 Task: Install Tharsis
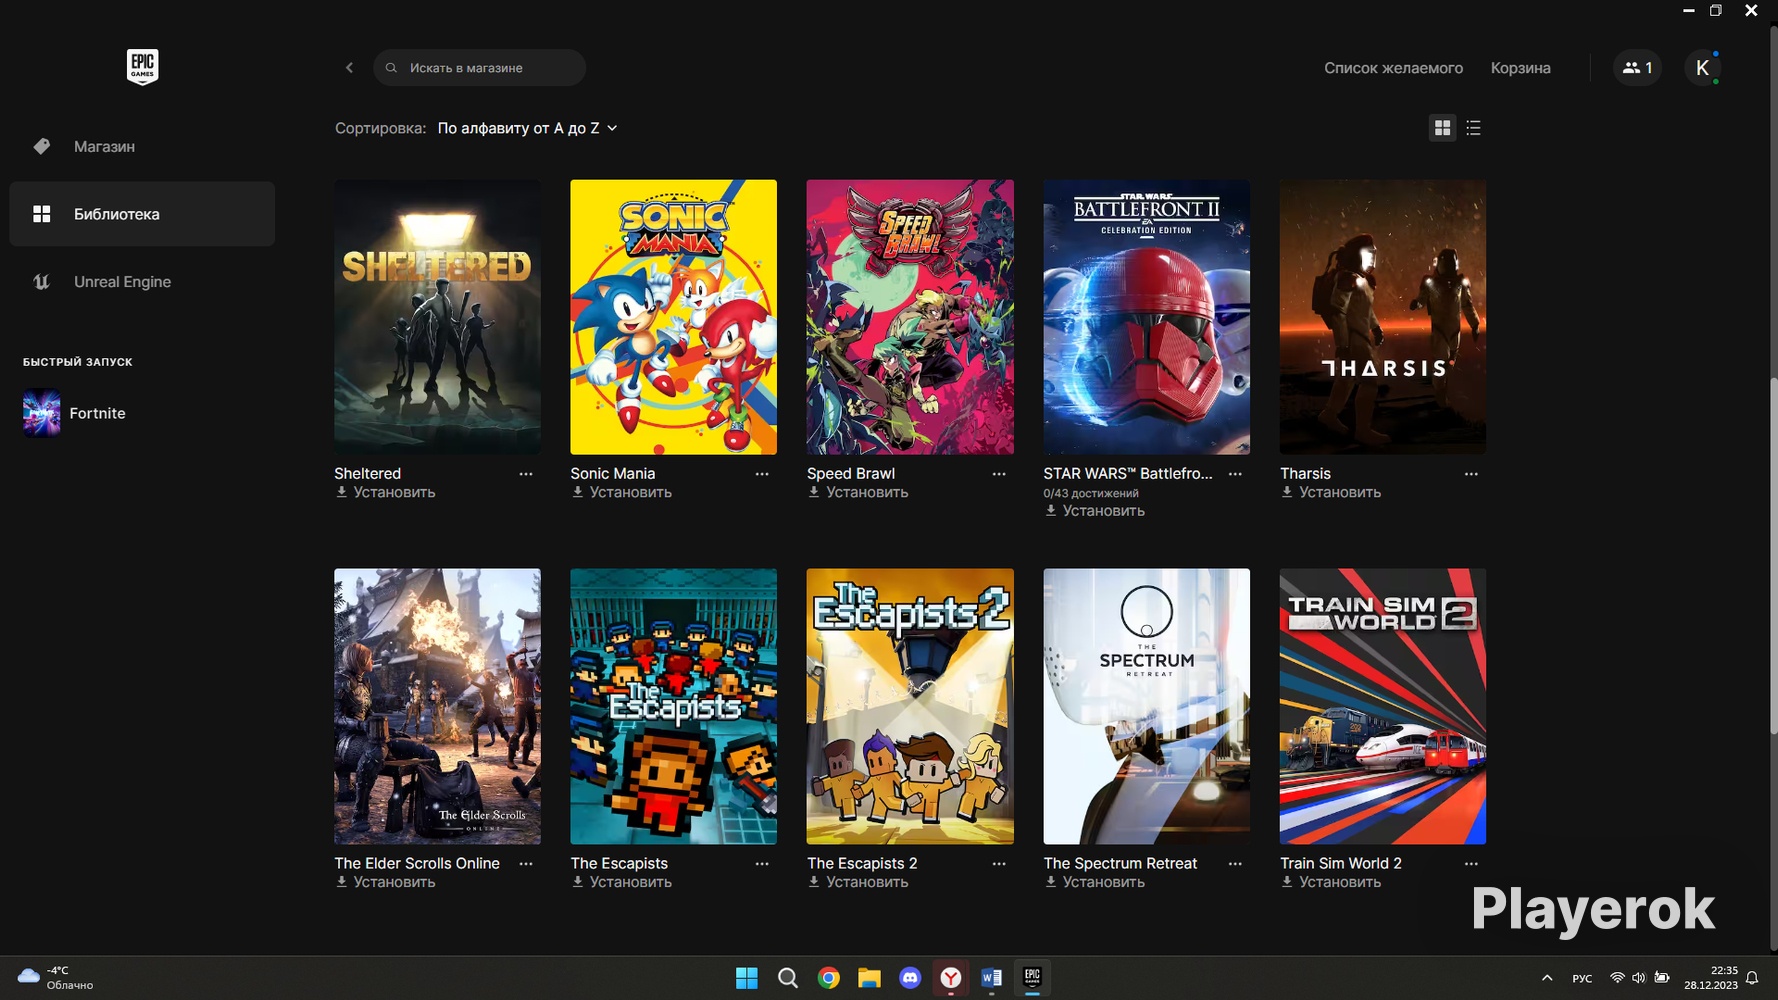[x=1330, y=492]
